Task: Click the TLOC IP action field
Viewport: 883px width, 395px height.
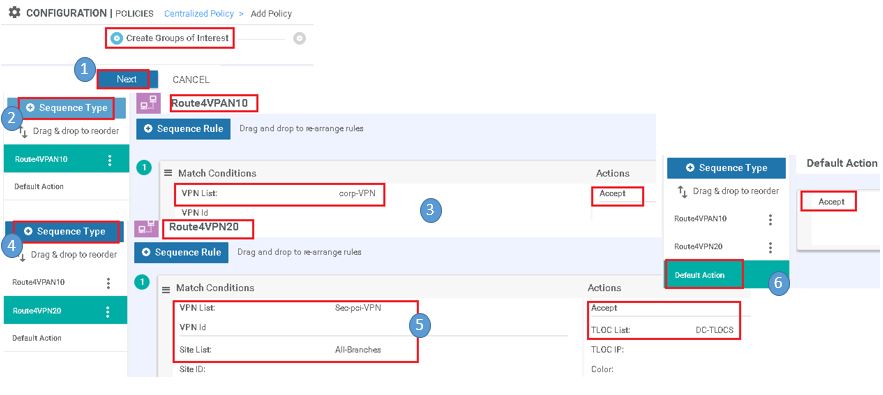Action: [607, 349]
